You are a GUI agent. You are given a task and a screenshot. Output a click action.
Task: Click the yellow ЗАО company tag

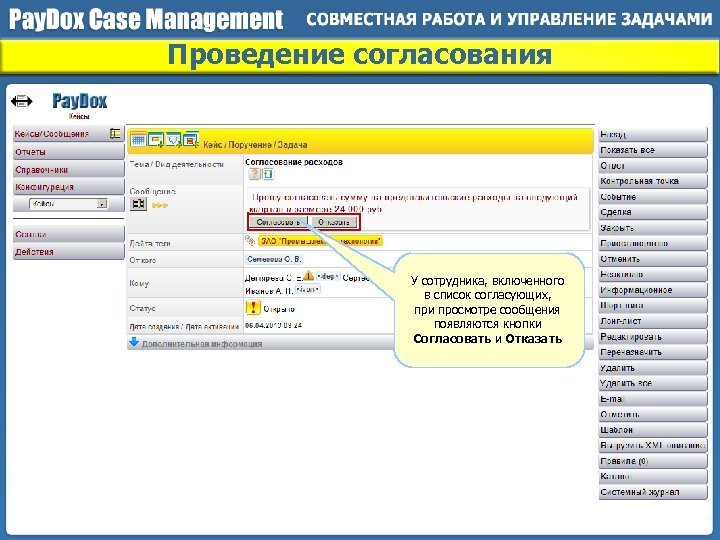pos(320,241)
